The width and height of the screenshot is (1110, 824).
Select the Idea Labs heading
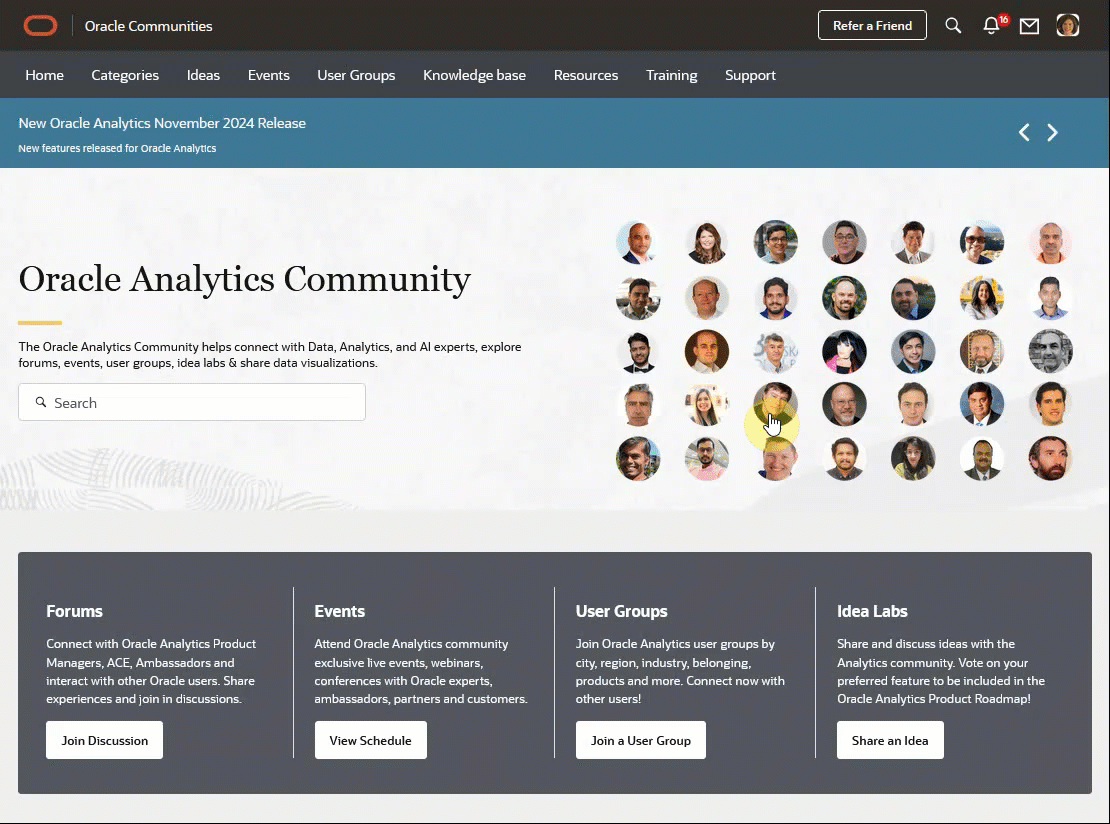[x=872, y=611]
